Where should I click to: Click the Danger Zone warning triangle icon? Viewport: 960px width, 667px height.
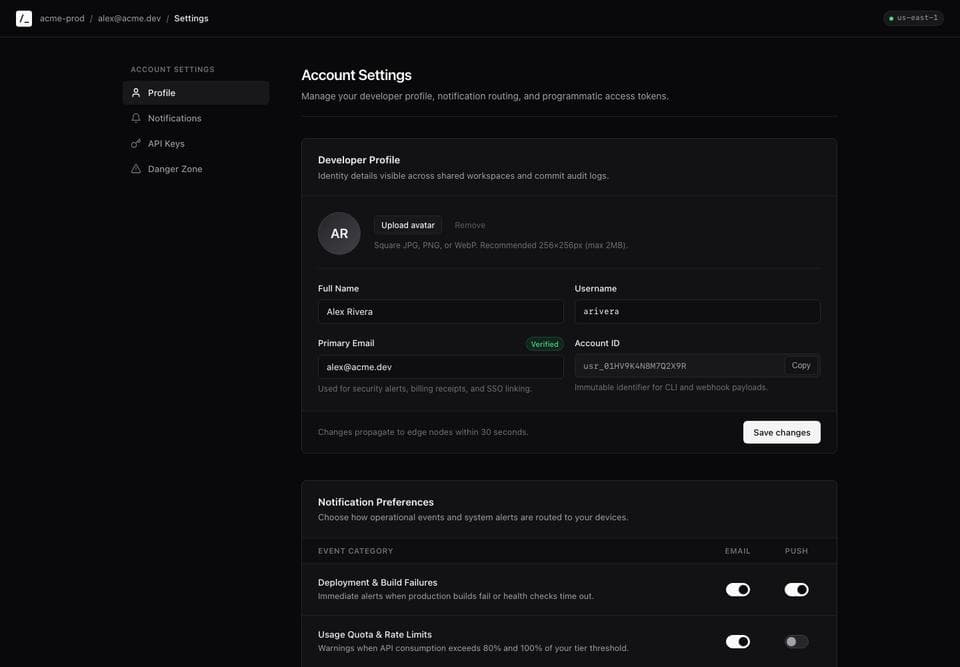point(136,169)
